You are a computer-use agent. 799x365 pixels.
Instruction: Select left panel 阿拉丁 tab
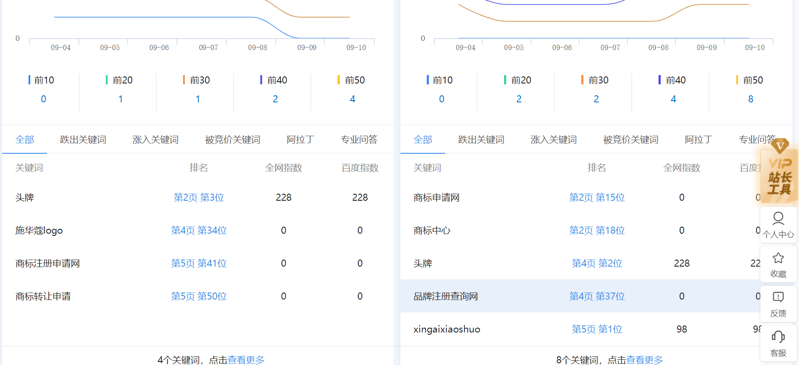point(300,139)
